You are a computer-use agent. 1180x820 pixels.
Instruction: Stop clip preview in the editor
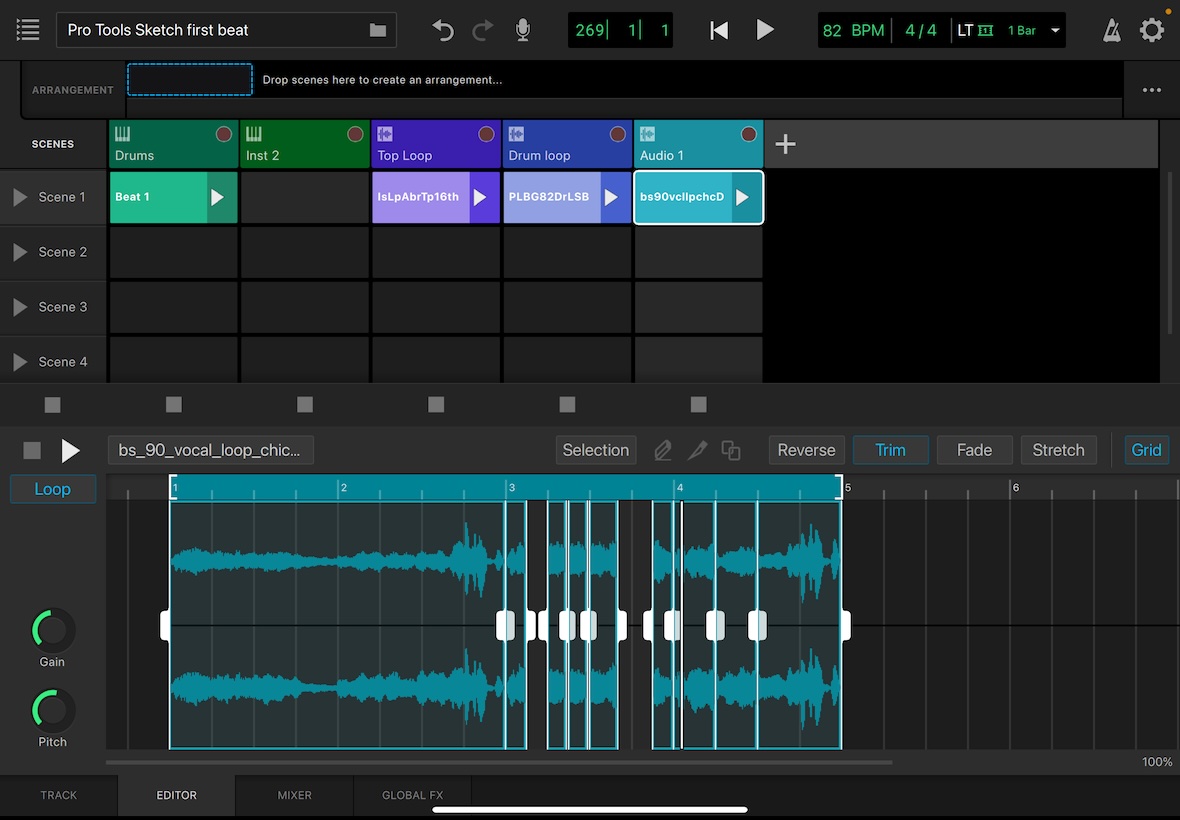point(32,450)
